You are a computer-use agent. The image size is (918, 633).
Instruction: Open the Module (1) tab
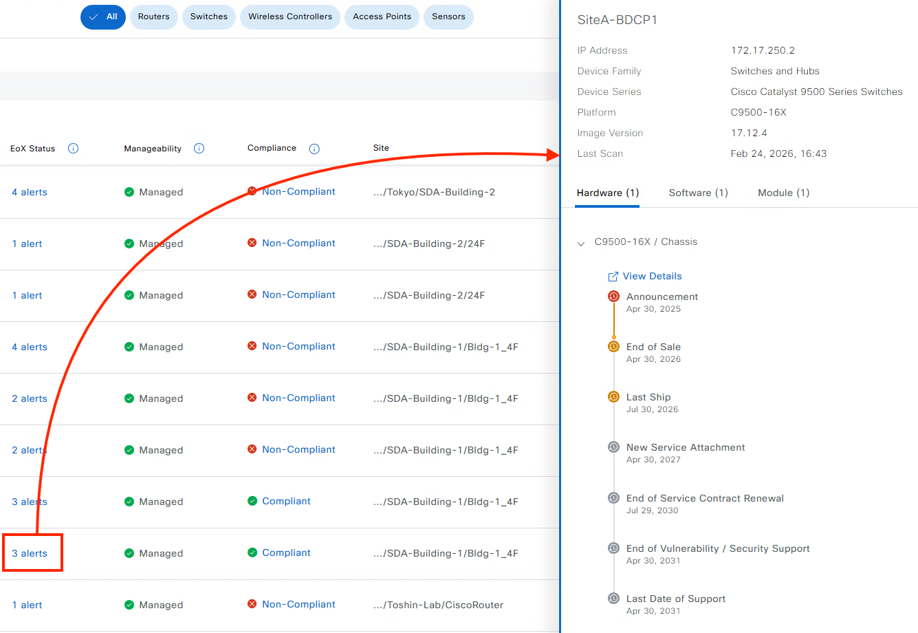tap(783, 193)
